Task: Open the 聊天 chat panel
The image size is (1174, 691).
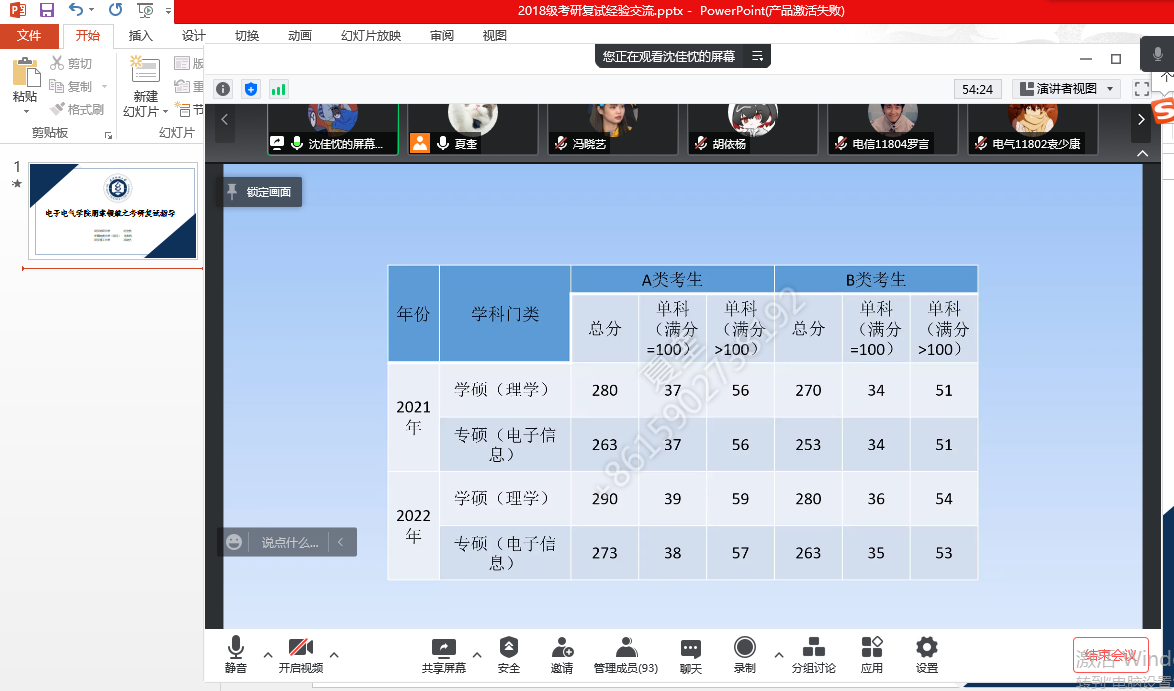Action: pos(690,648)
